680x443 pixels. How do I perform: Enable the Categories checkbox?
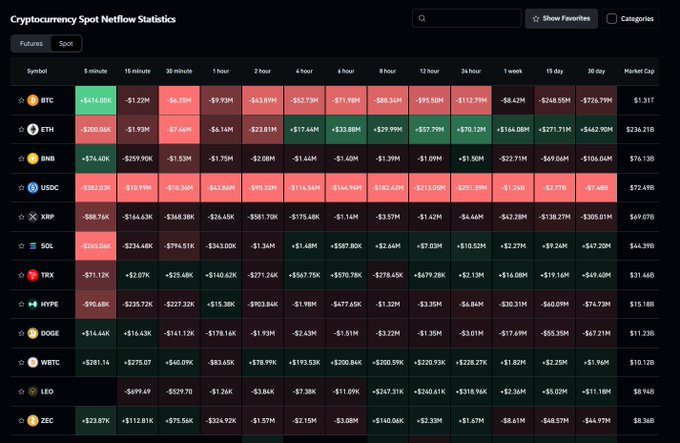pyautogui.click(x=611, y=19)
